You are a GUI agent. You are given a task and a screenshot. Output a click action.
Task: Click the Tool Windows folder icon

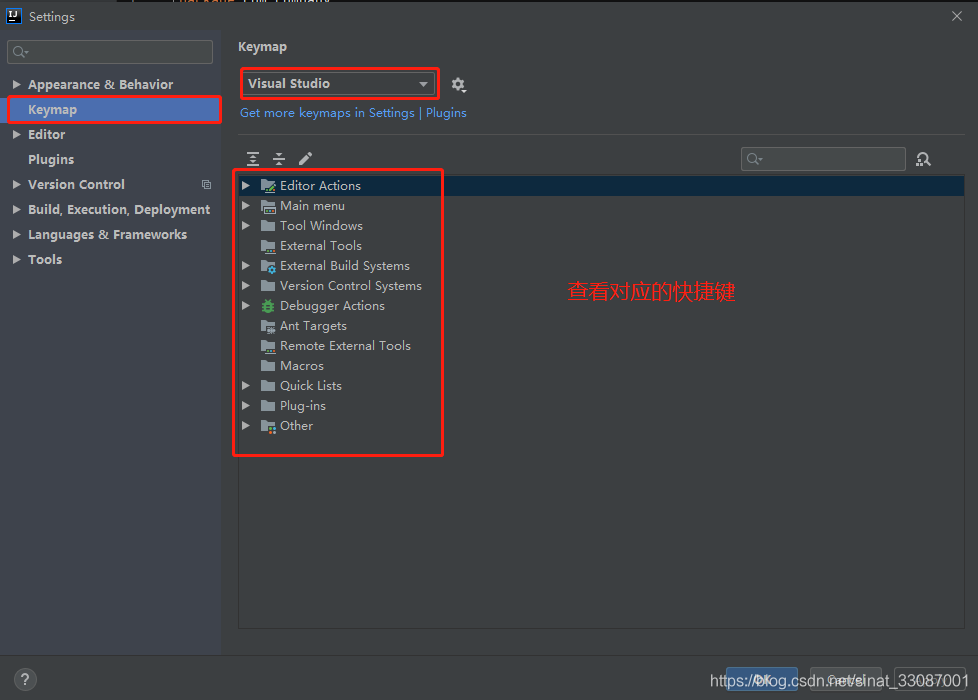268,226
